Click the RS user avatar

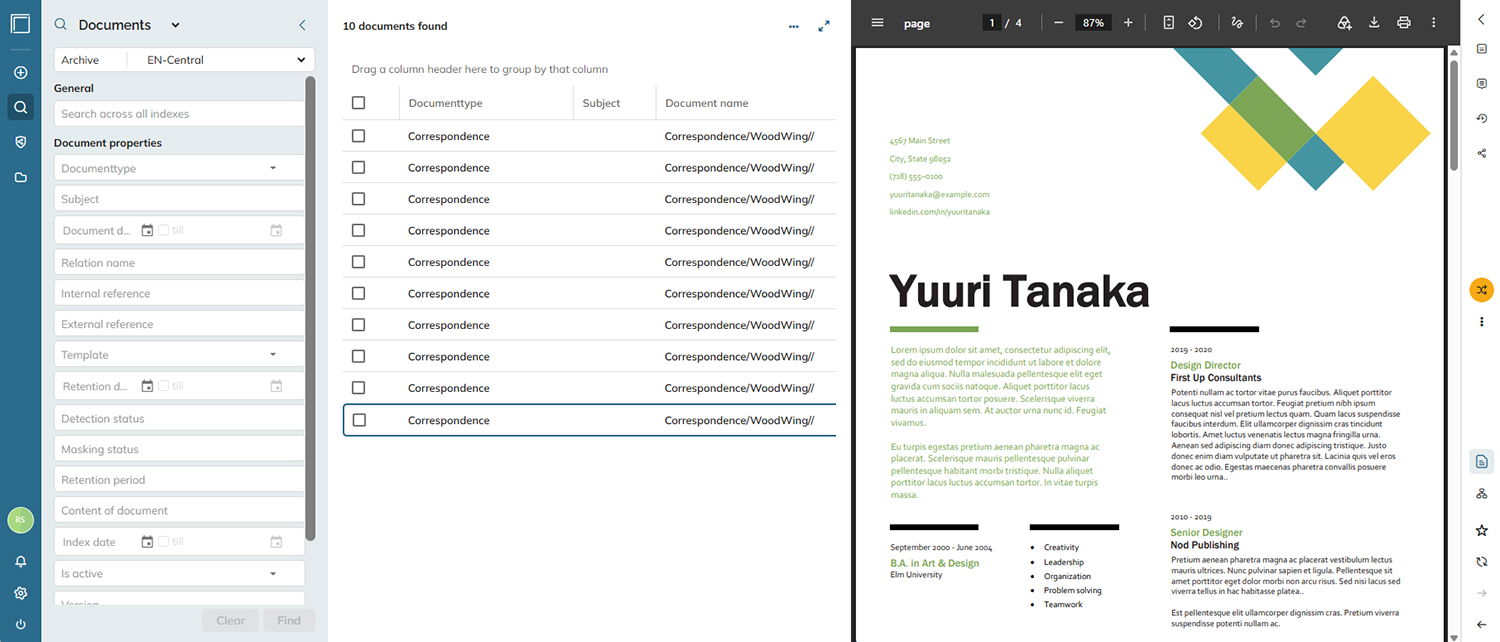click(x=20, y=520)
